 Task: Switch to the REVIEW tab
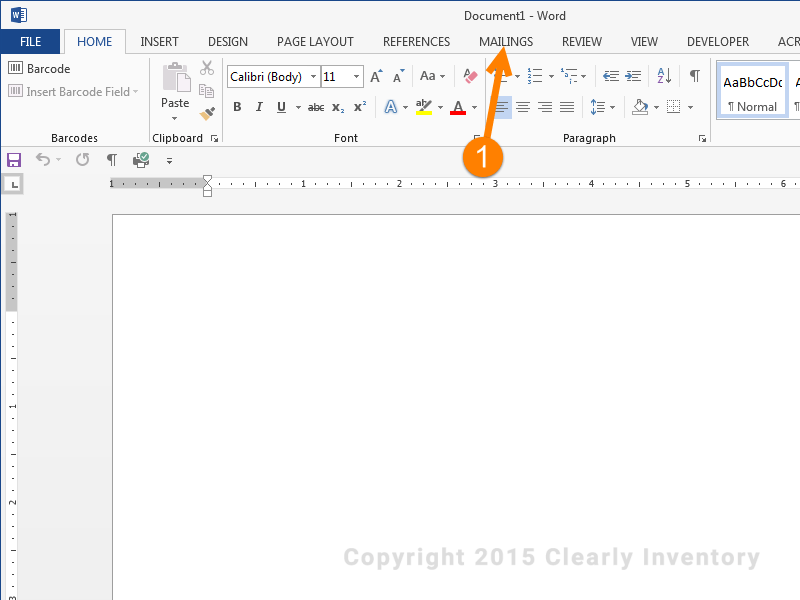coord(582,42)
